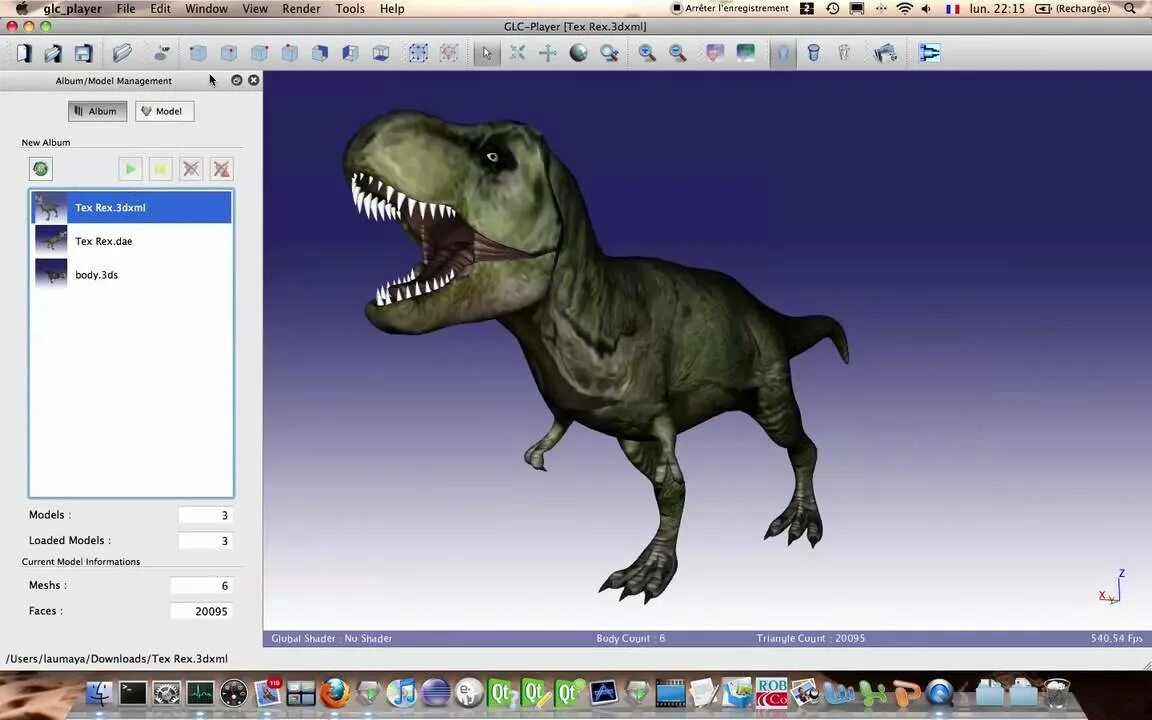The width and height of the screenshot is (1152, 720).
Task: Click the Open album toolbar icon
Action: tap(53, 53)
